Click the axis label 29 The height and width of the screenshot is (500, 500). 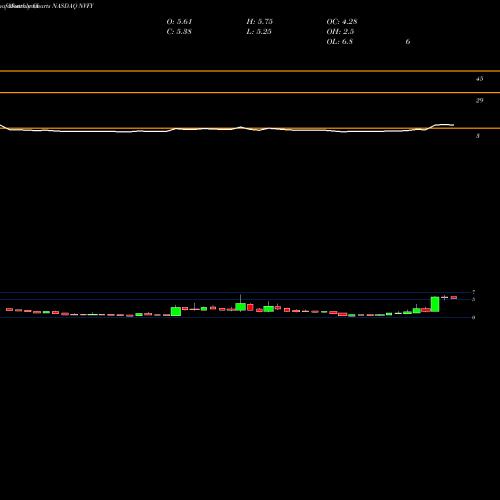click(479, 100)
